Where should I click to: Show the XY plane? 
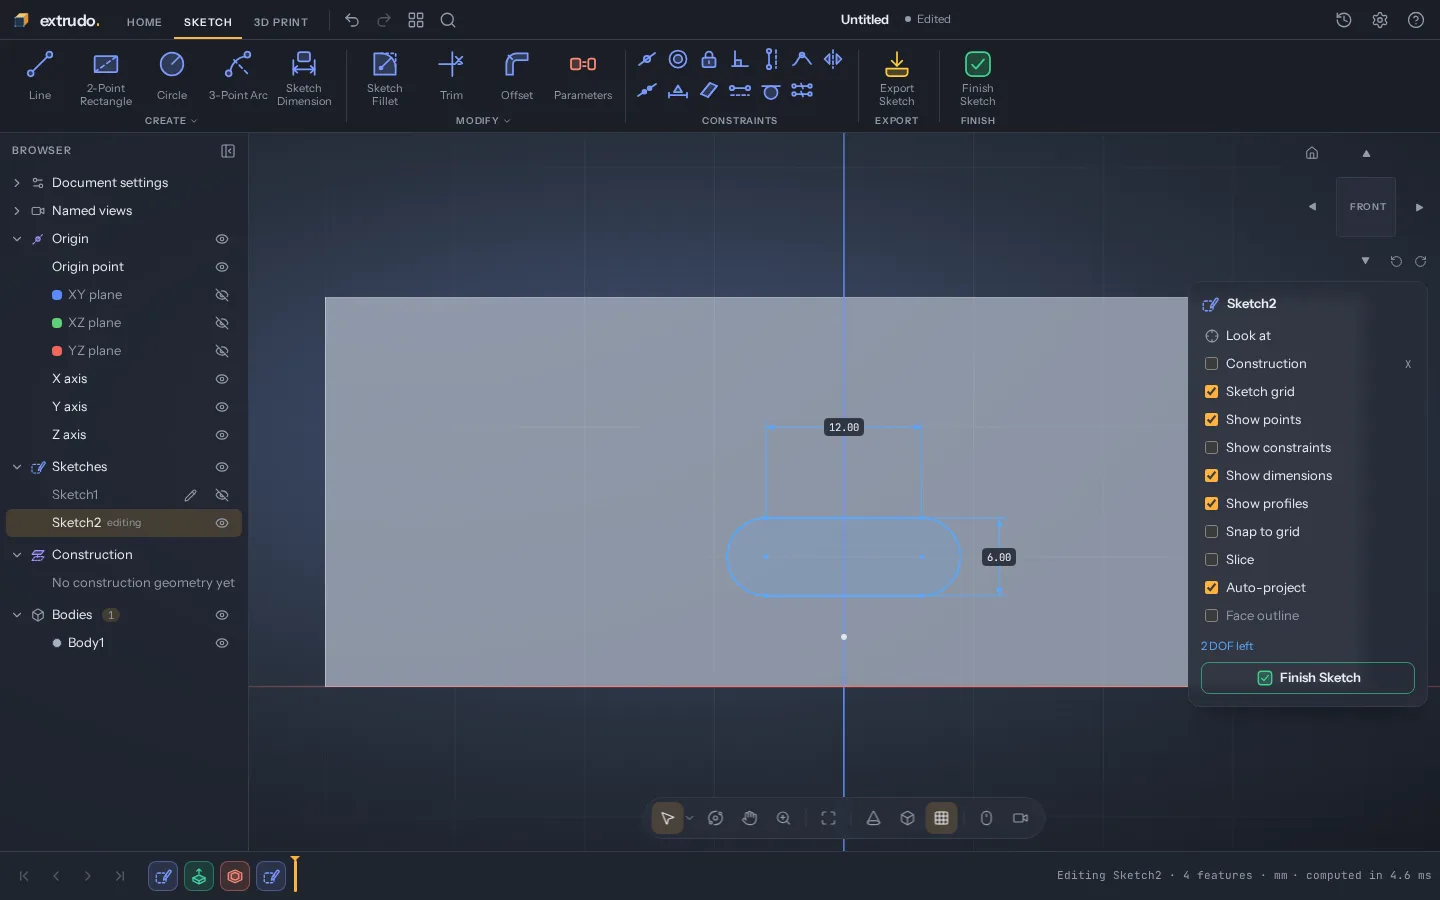pyautogui.click(x=222, y=295)
